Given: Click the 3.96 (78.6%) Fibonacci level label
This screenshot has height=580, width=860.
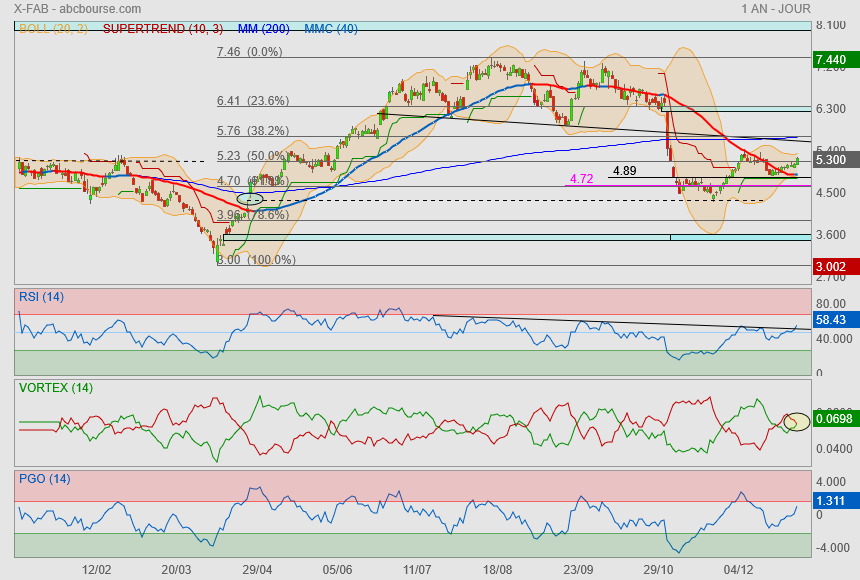Looking at the screenshot, I should [253, 215].
